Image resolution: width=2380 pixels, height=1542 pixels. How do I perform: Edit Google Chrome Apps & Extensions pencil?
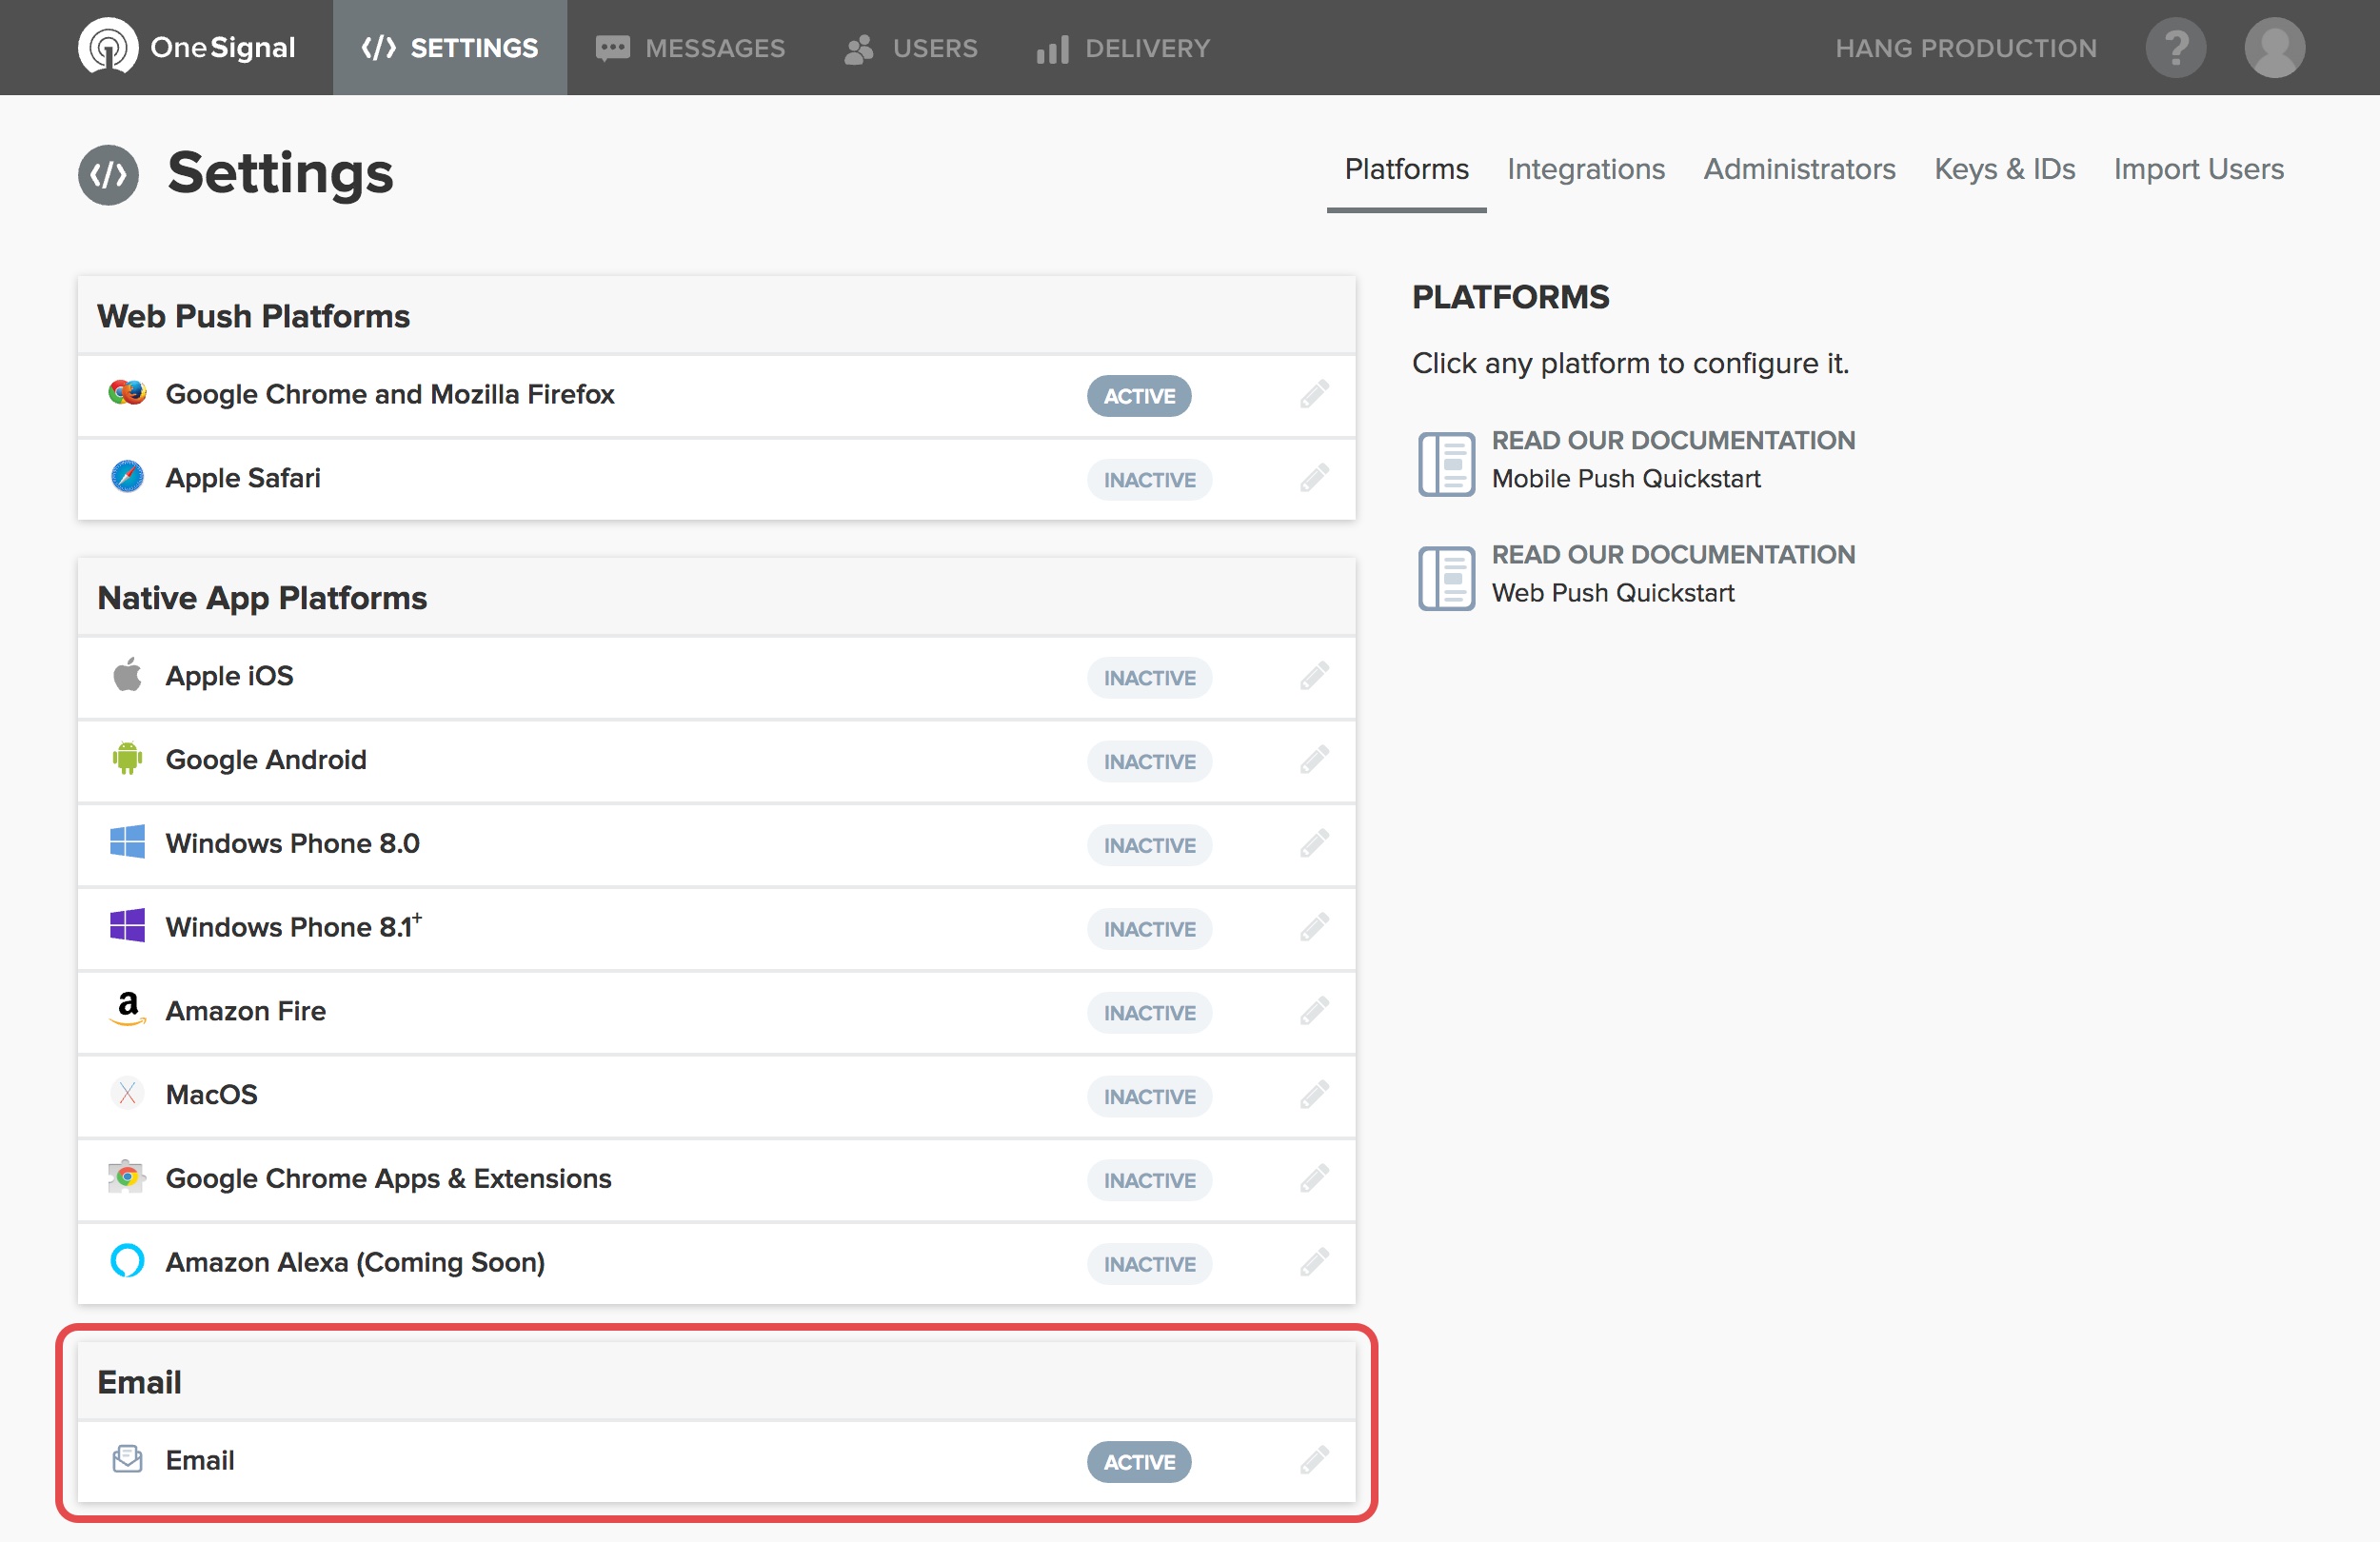point(1314,1179)
